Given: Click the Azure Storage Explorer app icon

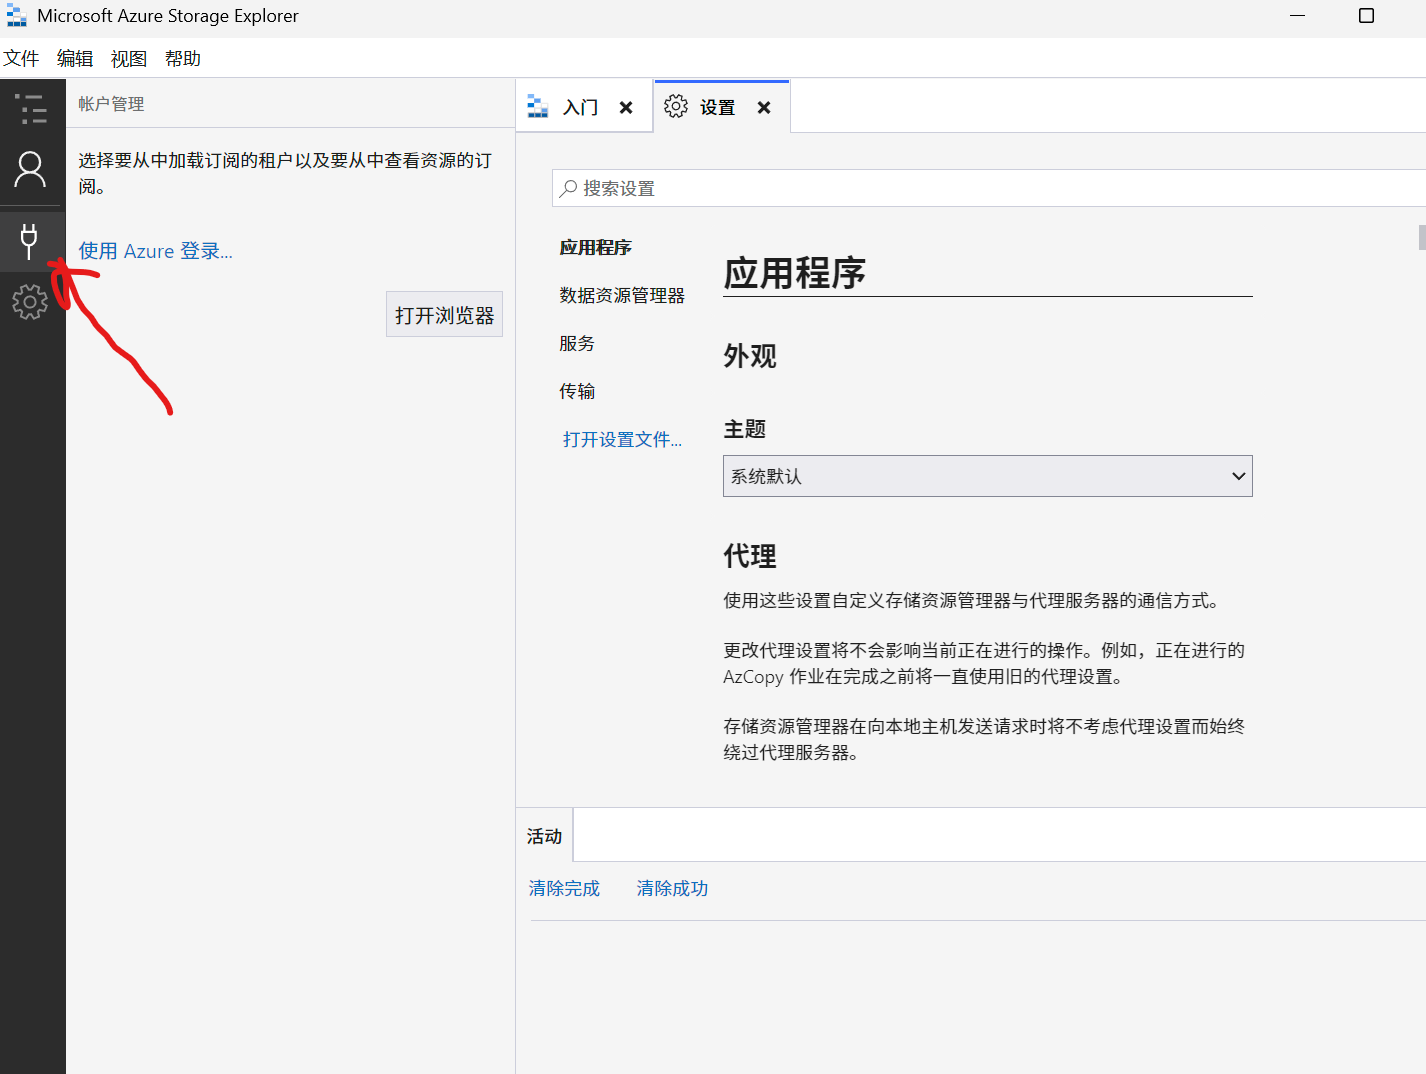Looking at the screenshot, I should tap(16, 16).
